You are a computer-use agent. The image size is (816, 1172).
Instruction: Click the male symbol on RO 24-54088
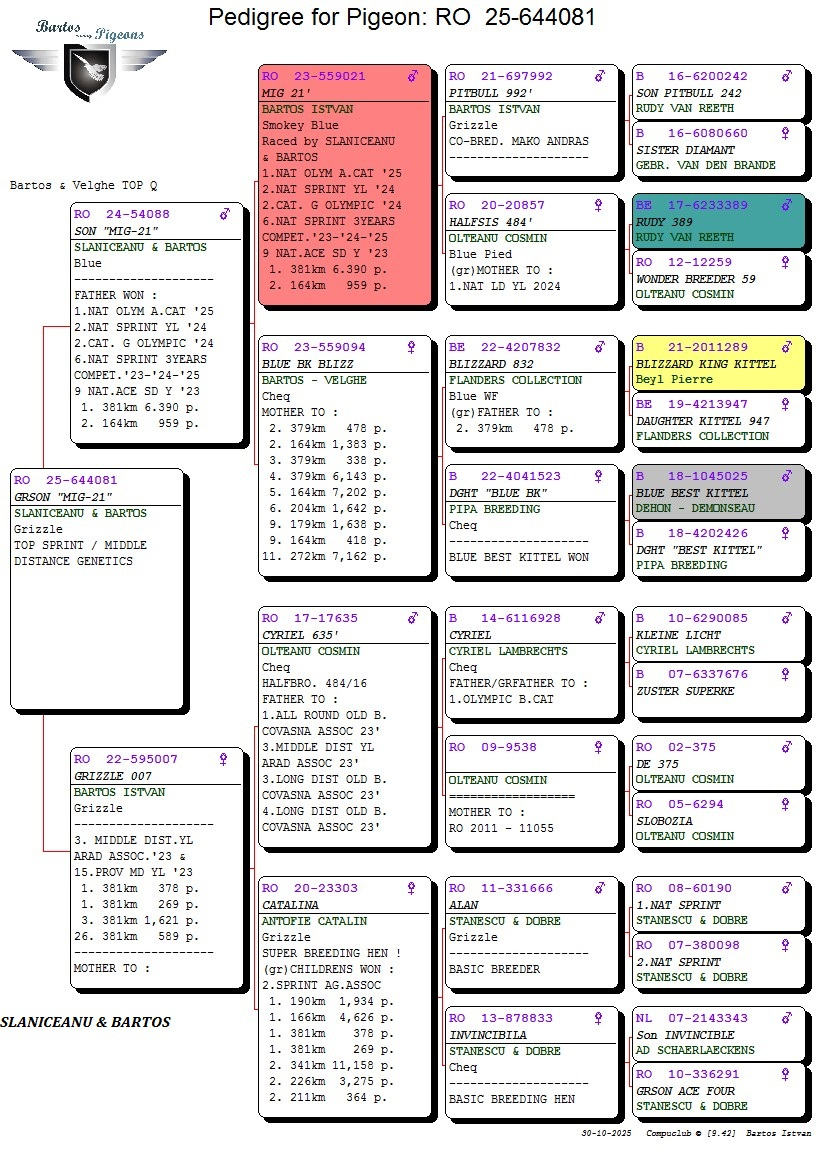225,215
